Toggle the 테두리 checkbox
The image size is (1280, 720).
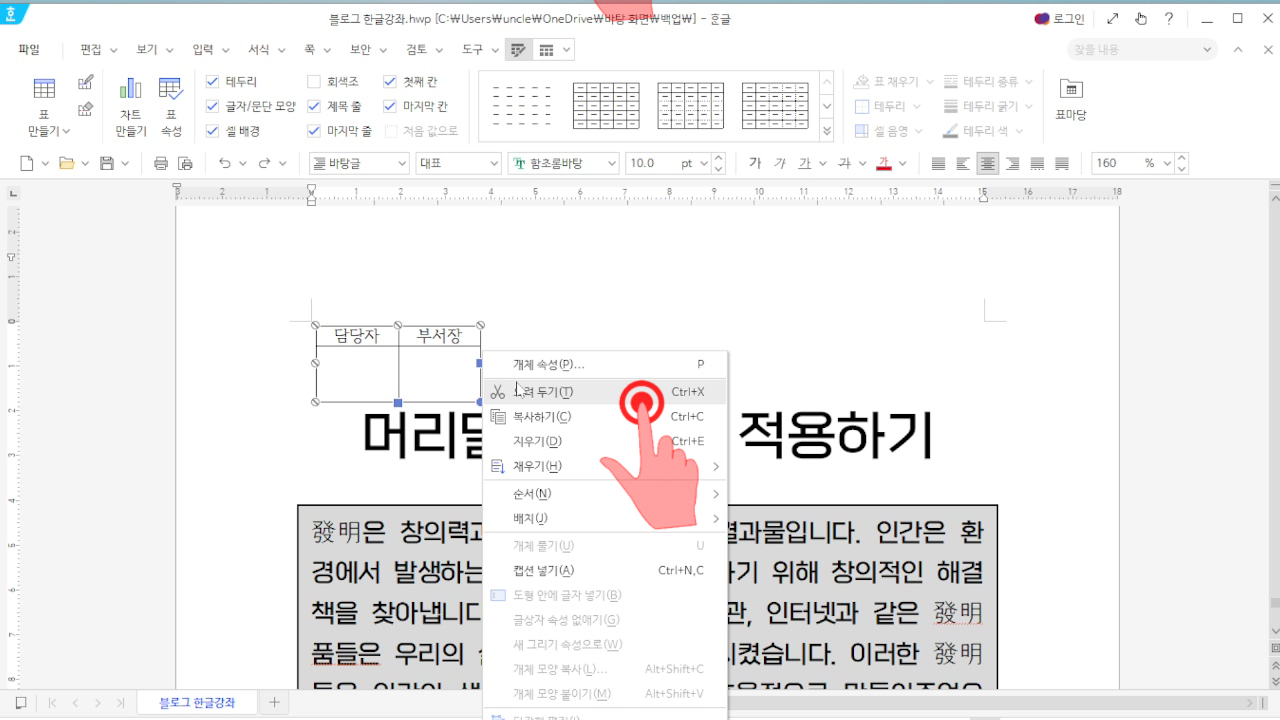point(212,82)
